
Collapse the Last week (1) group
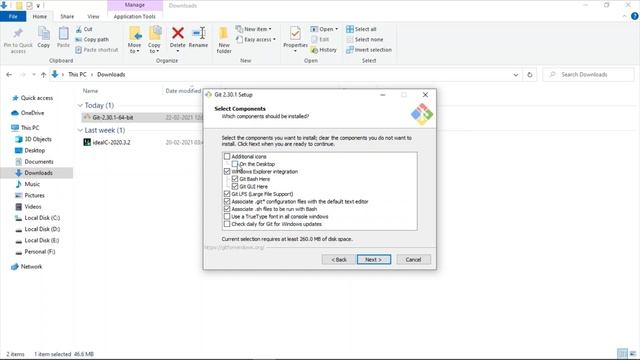click(x=80, y=131)
